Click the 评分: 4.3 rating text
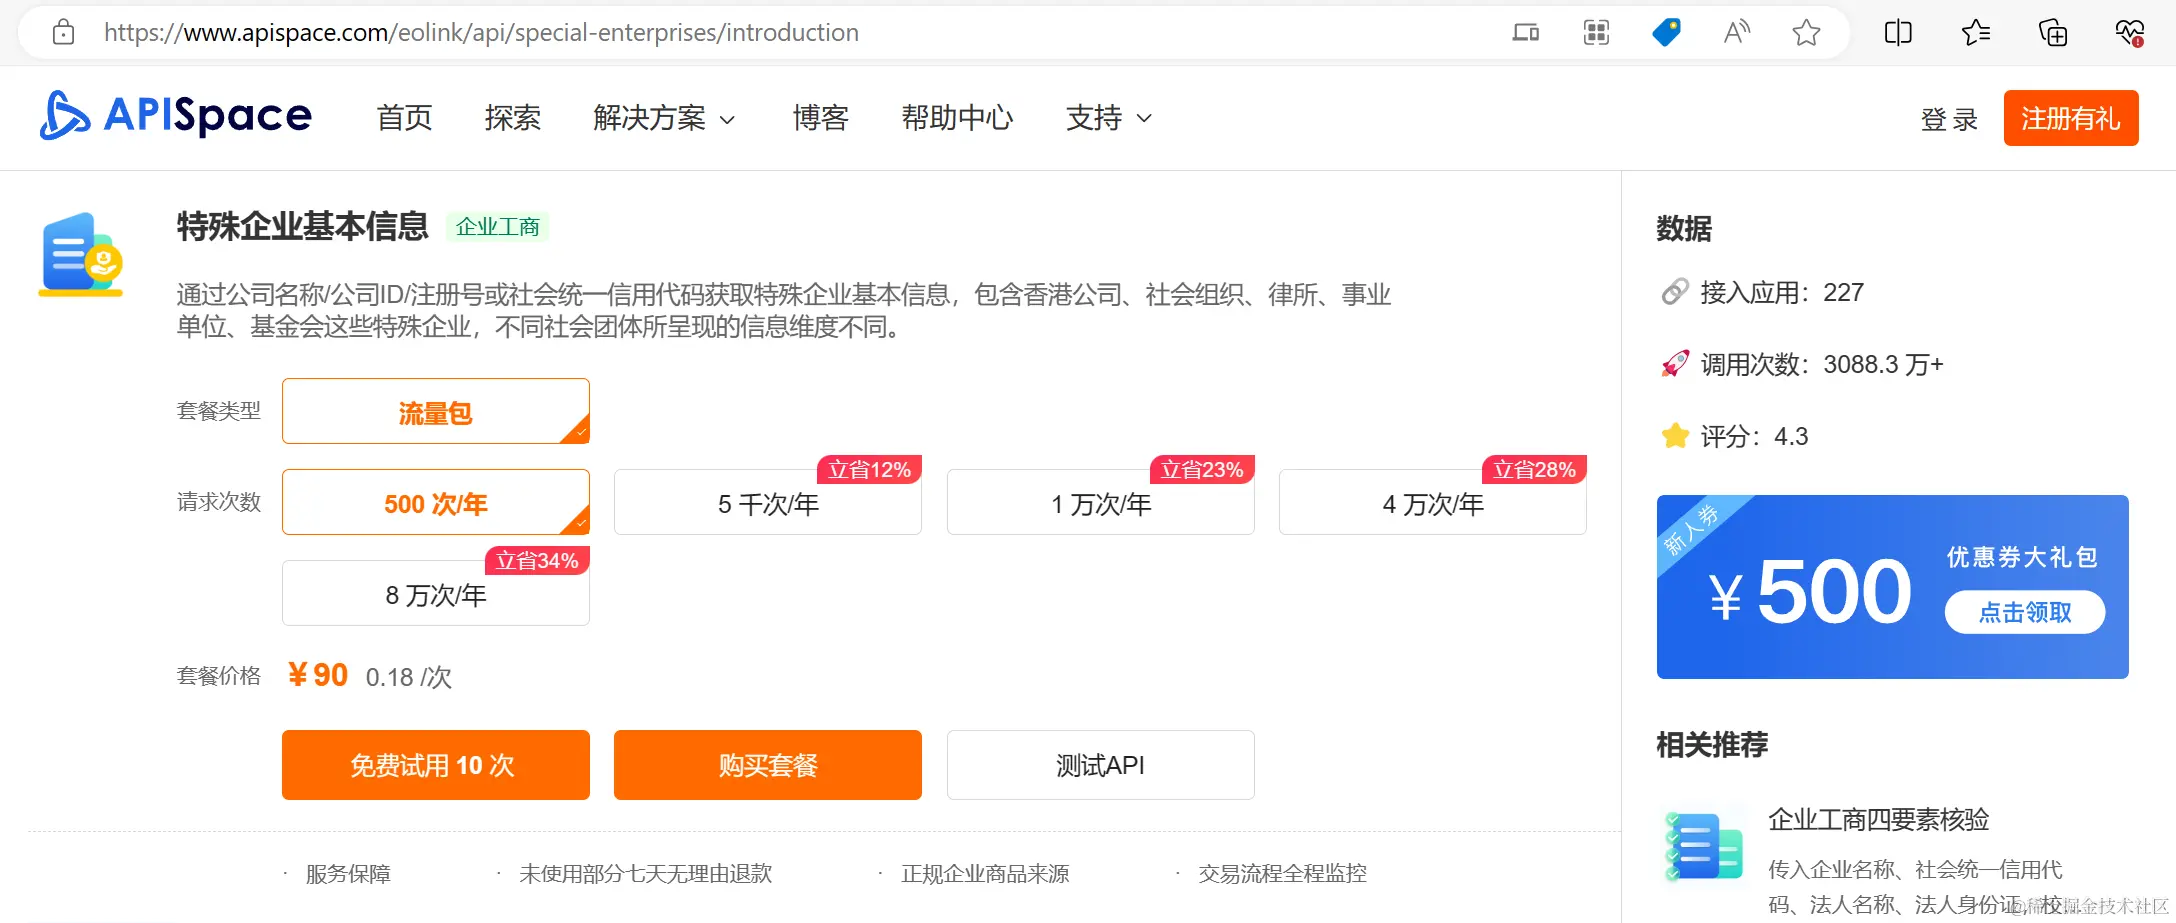Viewport: 2176px width, 923px height. (1754, 436)
